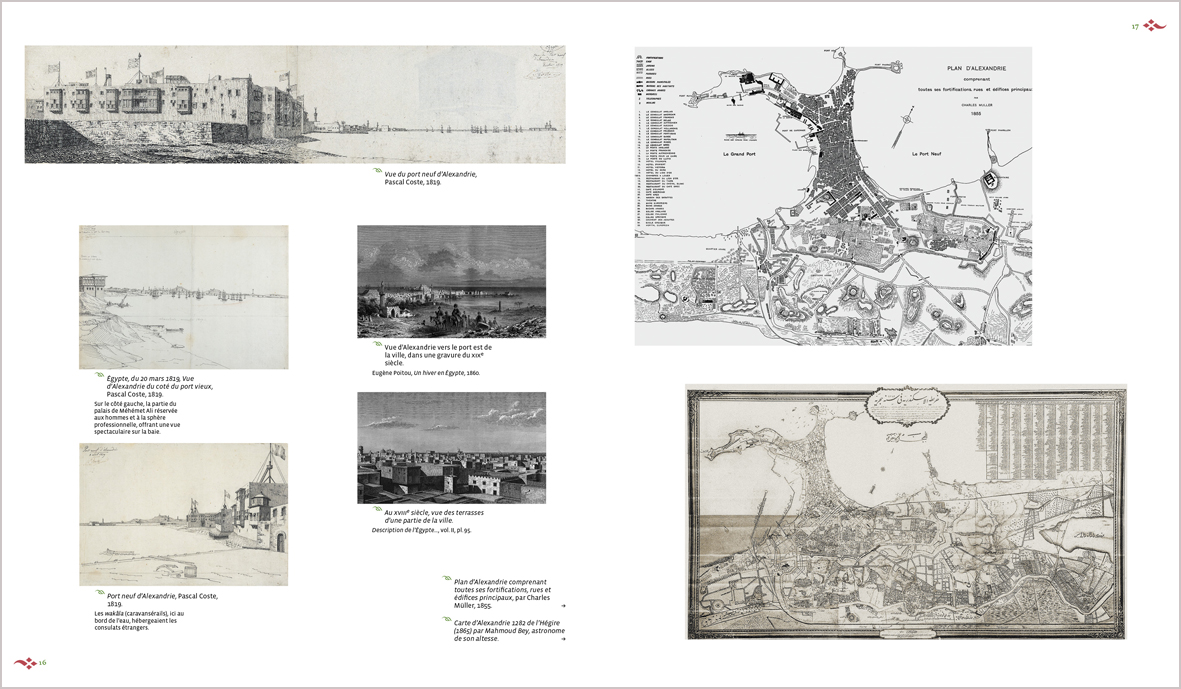Click the red ornament beside page number 16
This screenshot has width=1181, height=689.
pos(25,663)
